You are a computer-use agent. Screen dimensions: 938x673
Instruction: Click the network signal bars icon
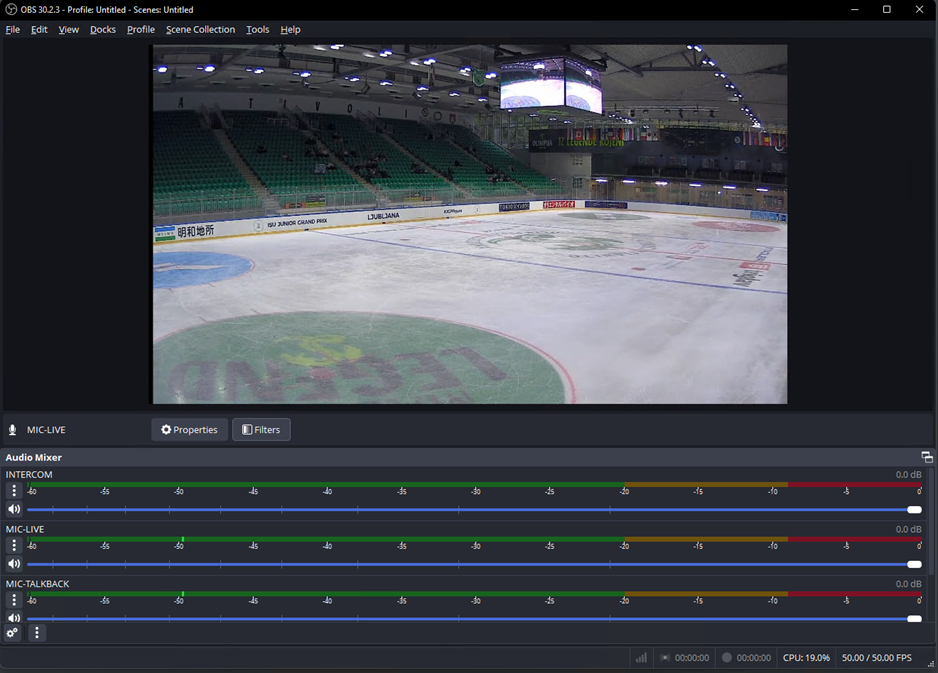click(x=641, y=658)
